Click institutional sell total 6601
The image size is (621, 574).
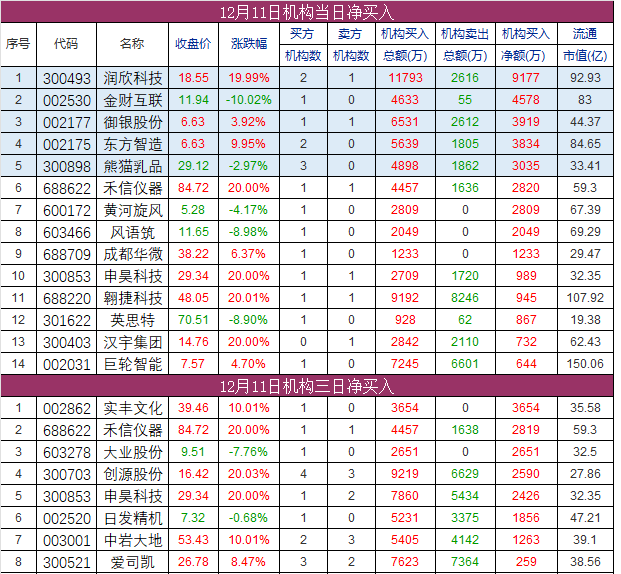coord(465,364)
